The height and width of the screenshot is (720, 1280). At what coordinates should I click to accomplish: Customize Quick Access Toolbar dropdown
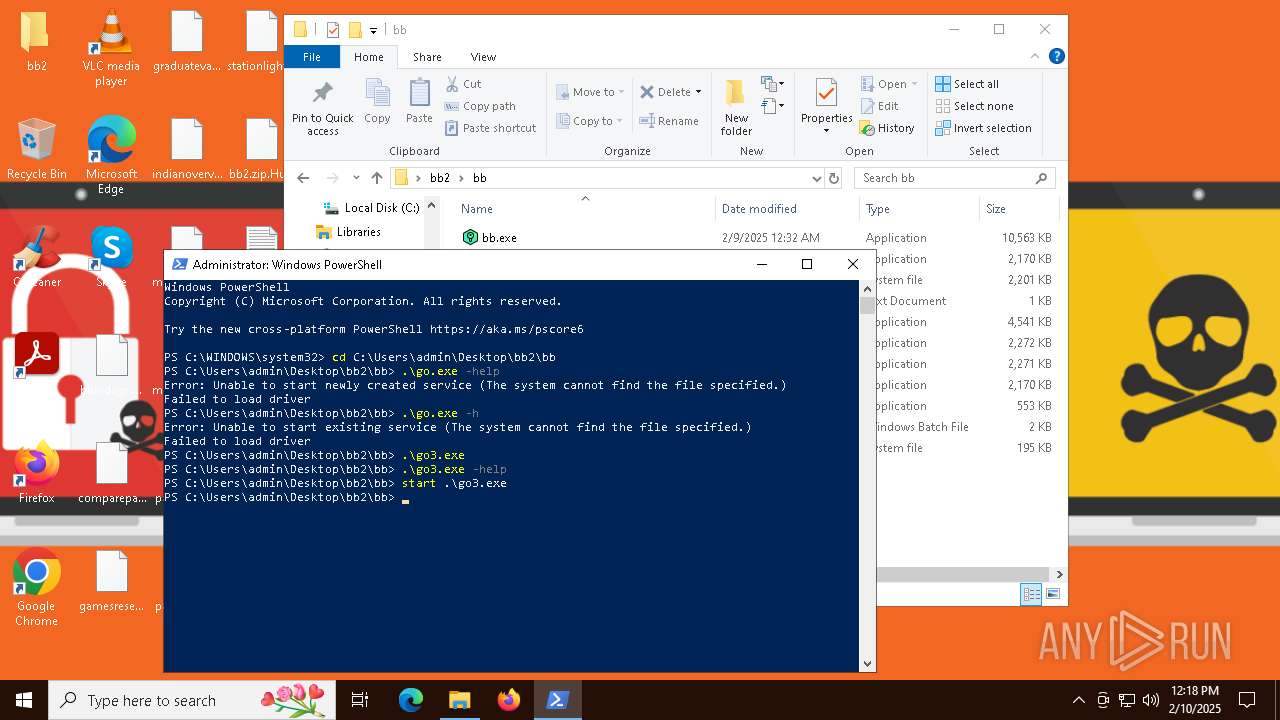click(x=374, y=30)
